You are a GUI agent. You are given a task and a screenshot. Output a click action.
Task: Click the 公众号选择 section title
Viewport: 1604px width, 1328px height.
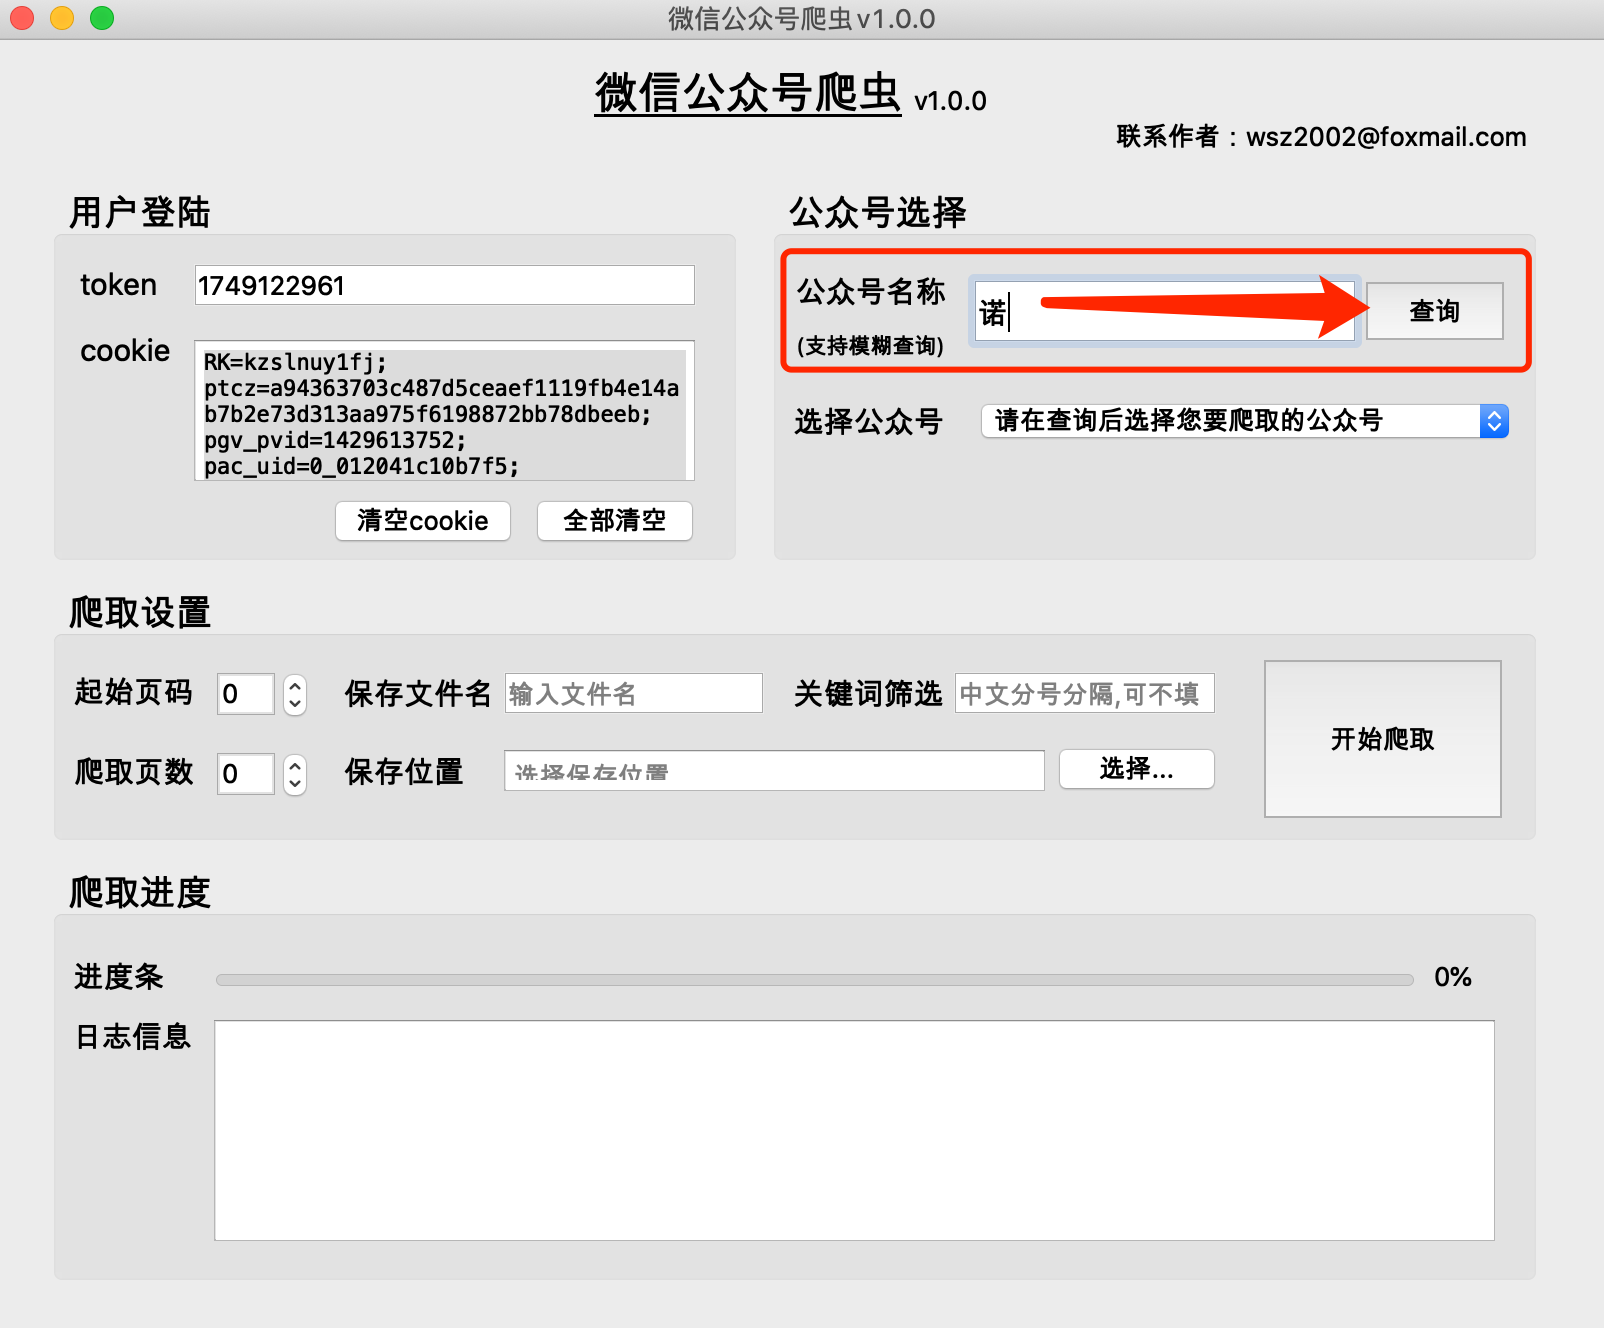(x=878, y=212)
